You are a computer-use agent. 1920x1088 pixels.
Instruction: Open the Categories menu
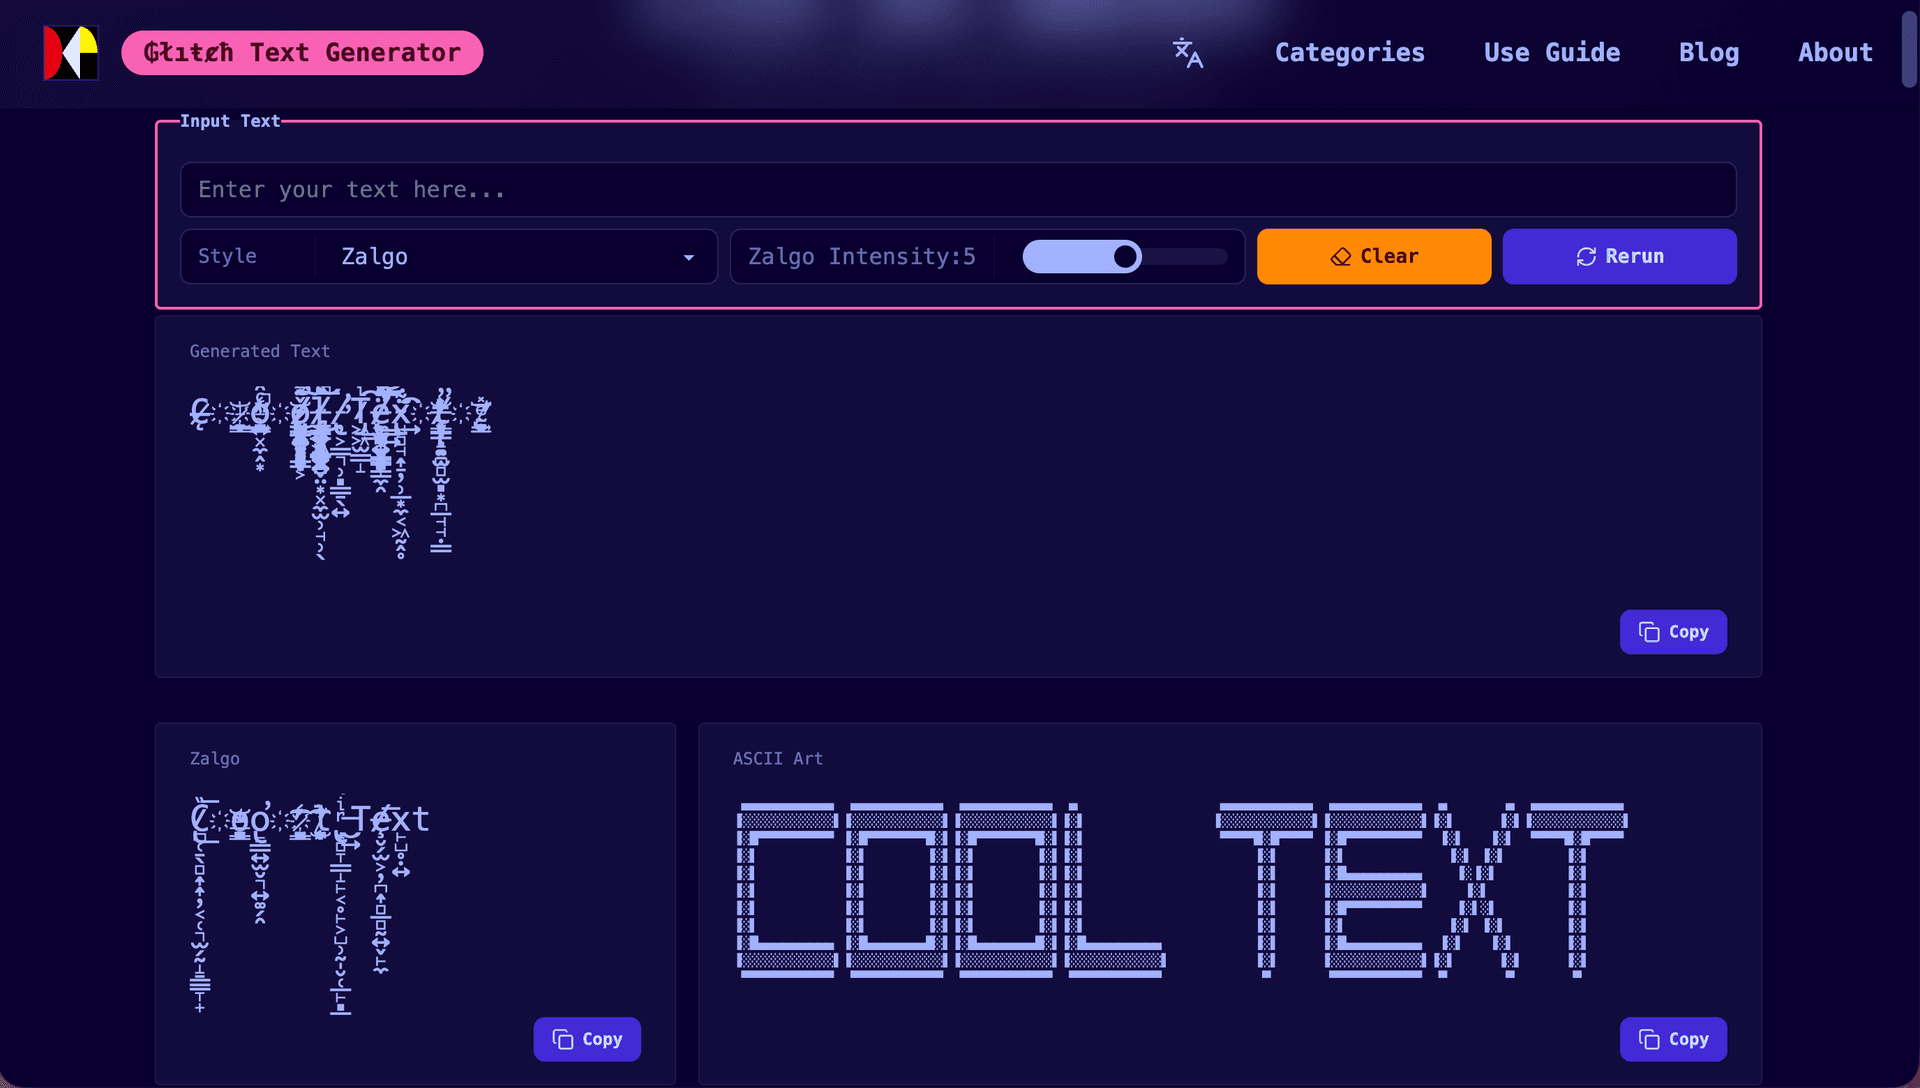point(1349,53)
